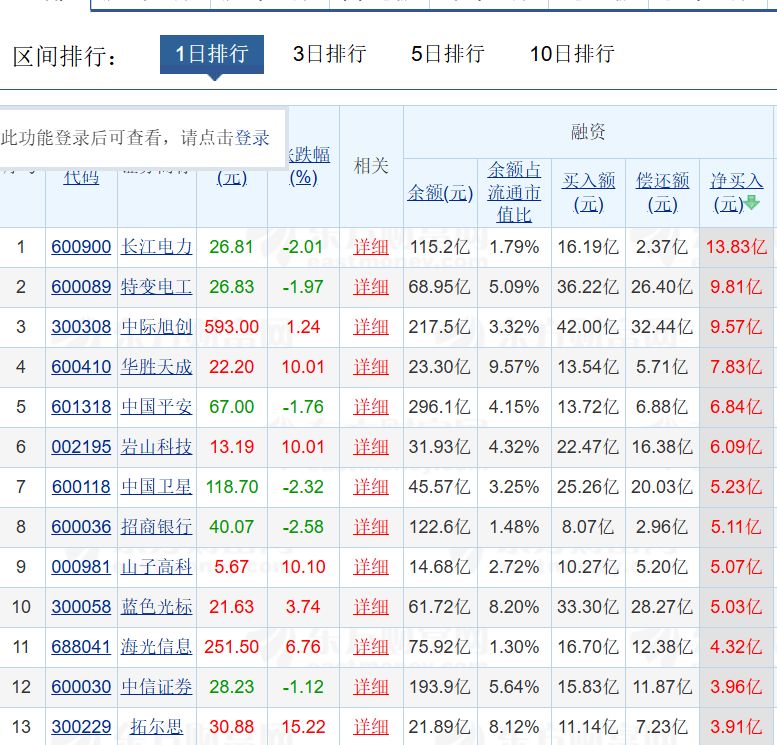Open 蓝色光标 stock page
This screenshot has height=745, width=777.
coord(157,607)
